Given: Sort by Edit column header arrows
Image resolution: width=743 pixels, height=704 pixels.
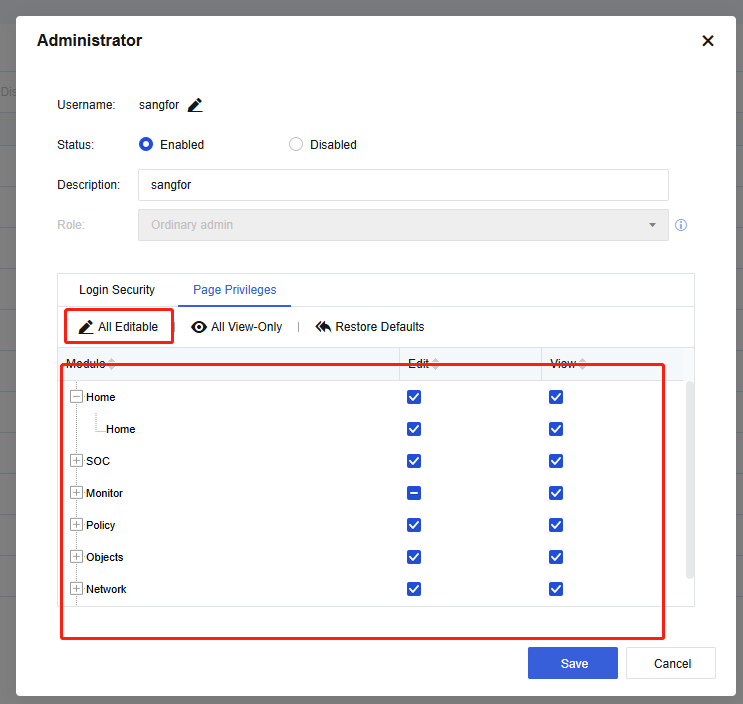Looking at the screenshot, I should (x=436, y=364).
